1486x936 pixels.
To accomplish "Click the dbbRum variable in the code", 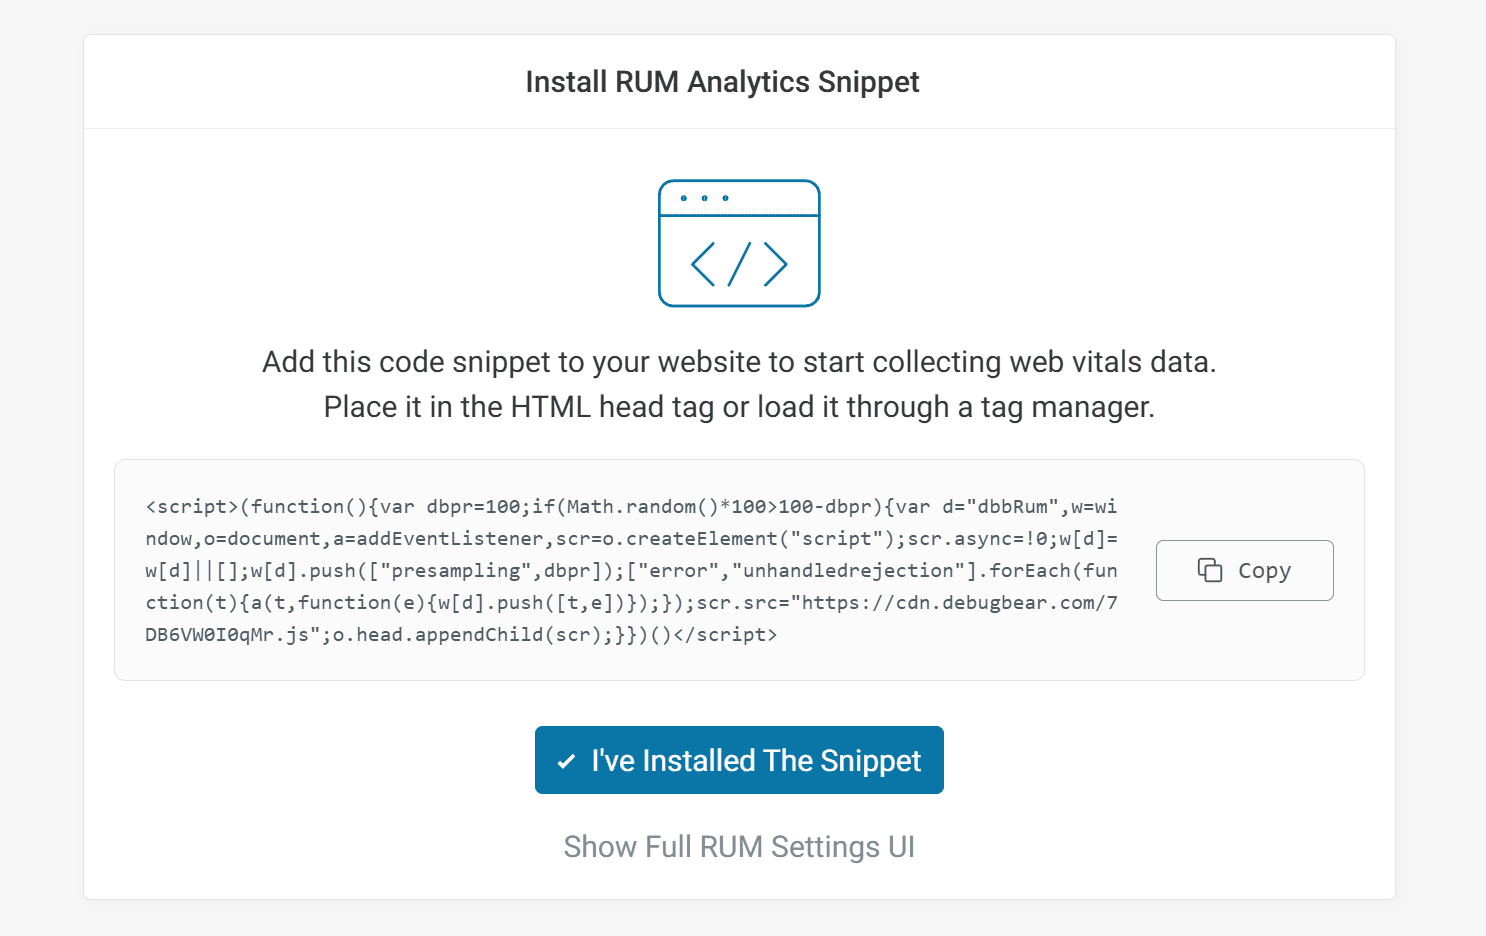I will tap(1014, 506).
